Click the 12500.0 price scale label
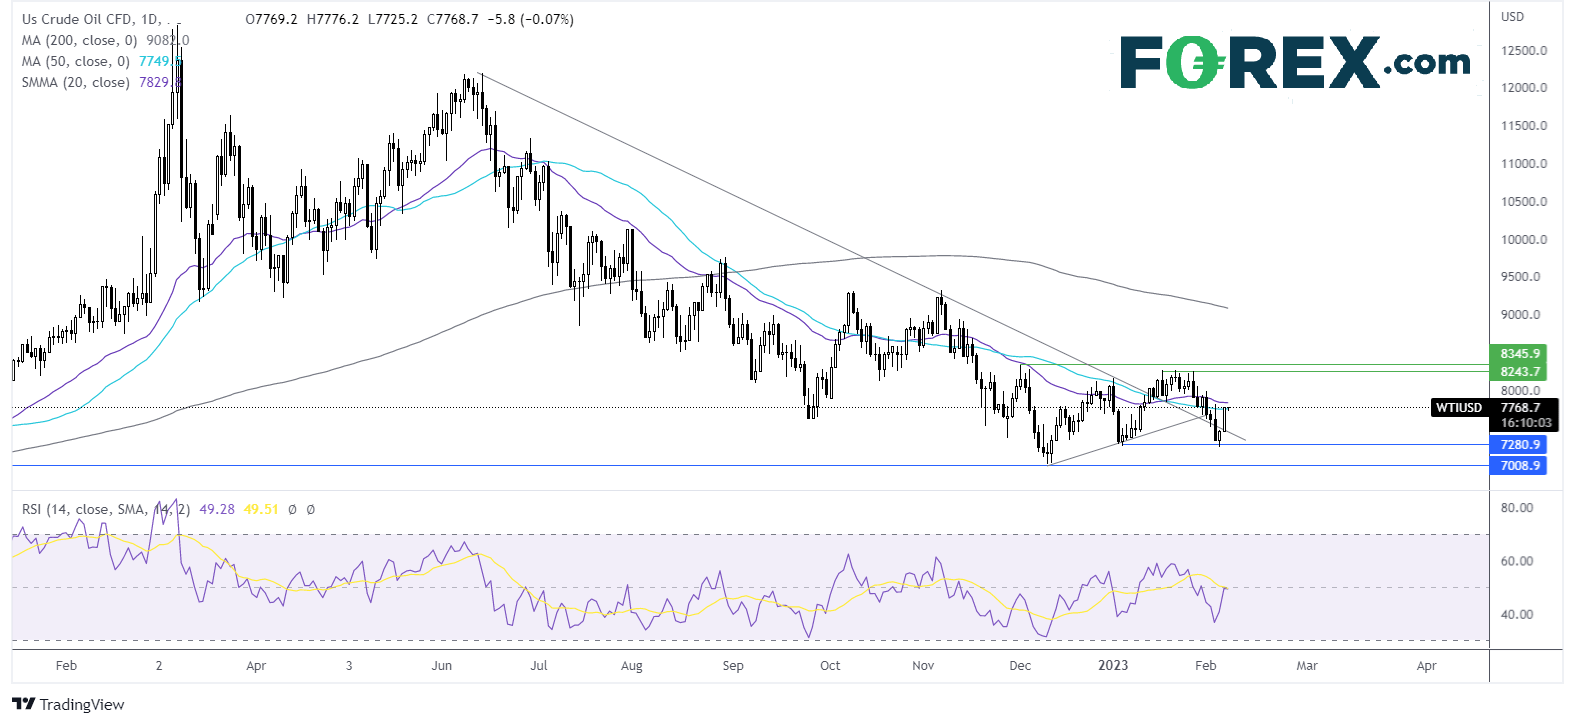1575x725 pixels. click(1524, 50)
